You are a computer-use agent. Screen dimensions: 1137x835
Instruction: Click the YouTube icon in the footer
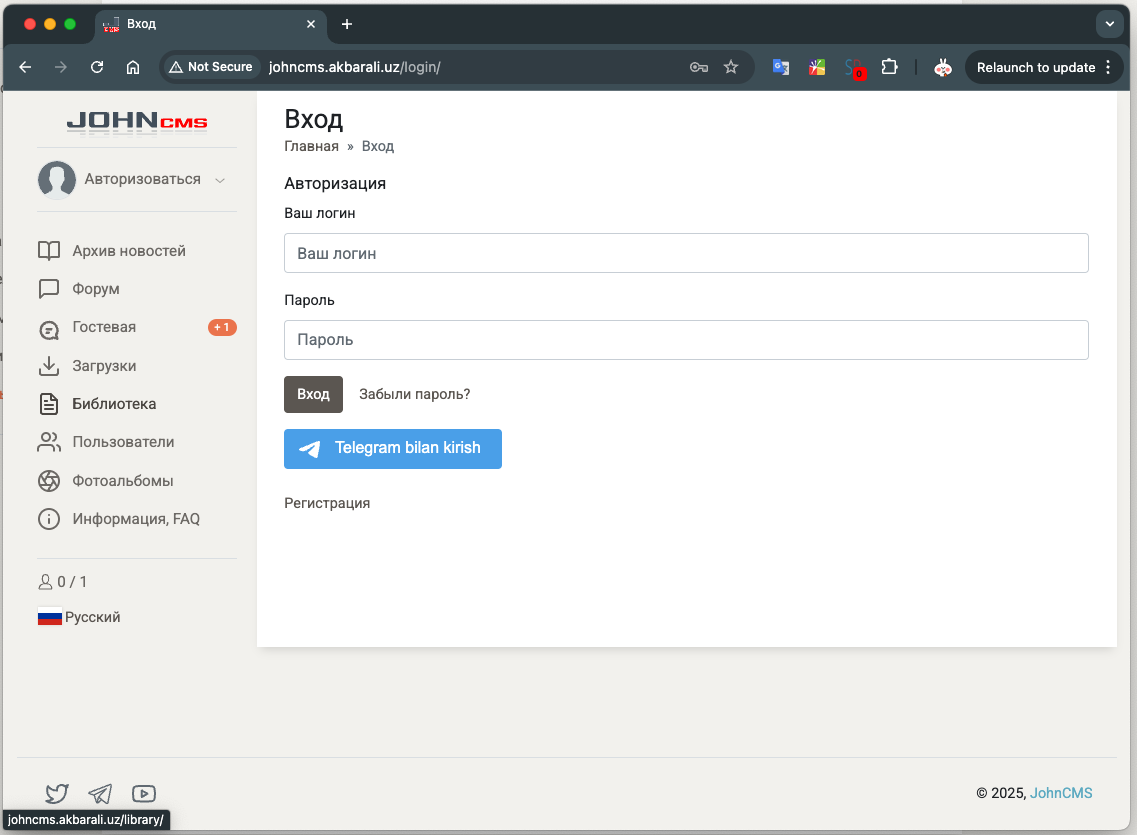pyautogui.click(x=144, y=794)
